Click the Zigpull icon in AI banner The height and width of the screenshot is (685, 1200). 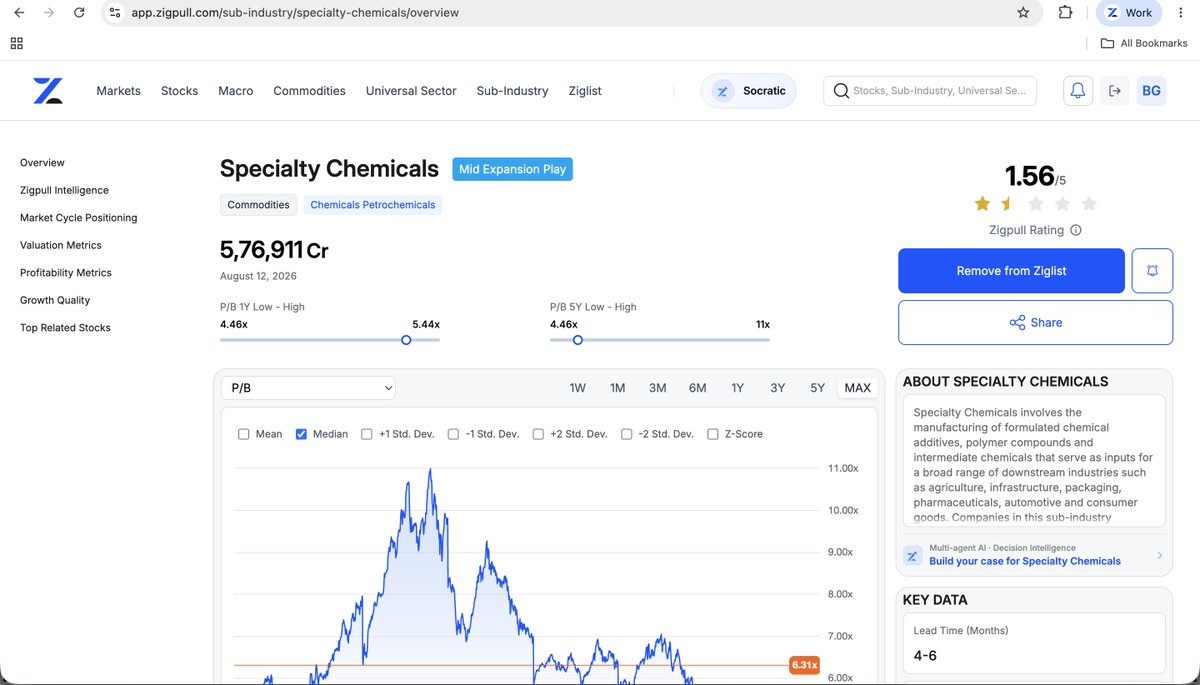point(912,555)
